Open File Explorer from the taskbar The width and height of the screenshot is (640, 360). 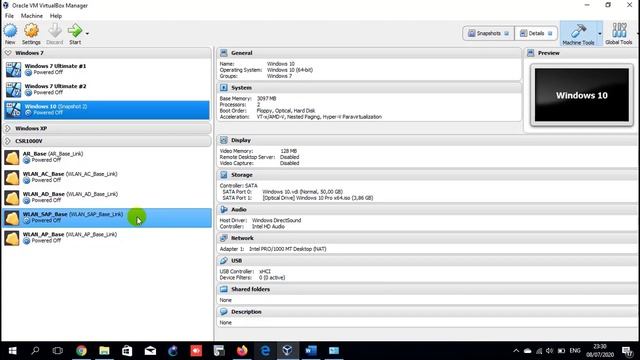[104, 351]
